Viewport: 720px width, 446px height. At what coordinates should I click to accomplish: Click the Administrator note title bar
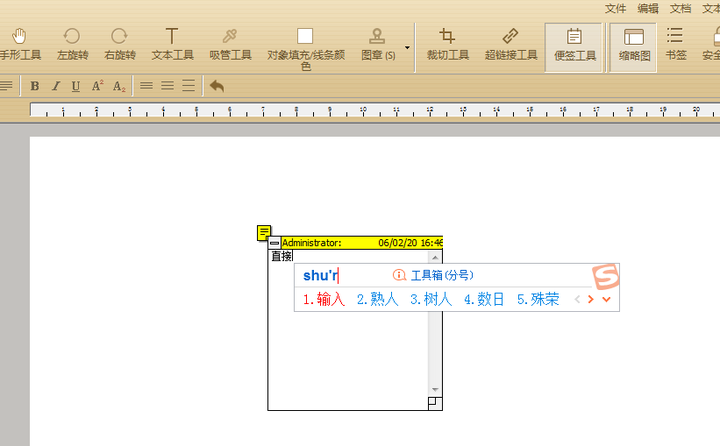362,243
